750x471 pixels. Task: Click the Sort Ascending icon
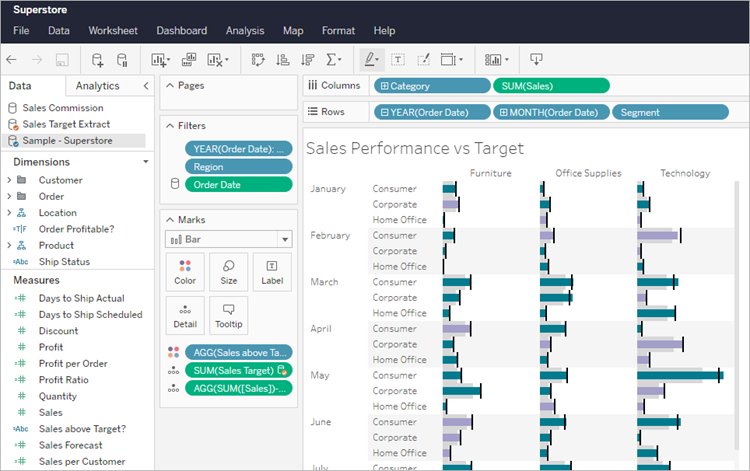tap(283, 60)
